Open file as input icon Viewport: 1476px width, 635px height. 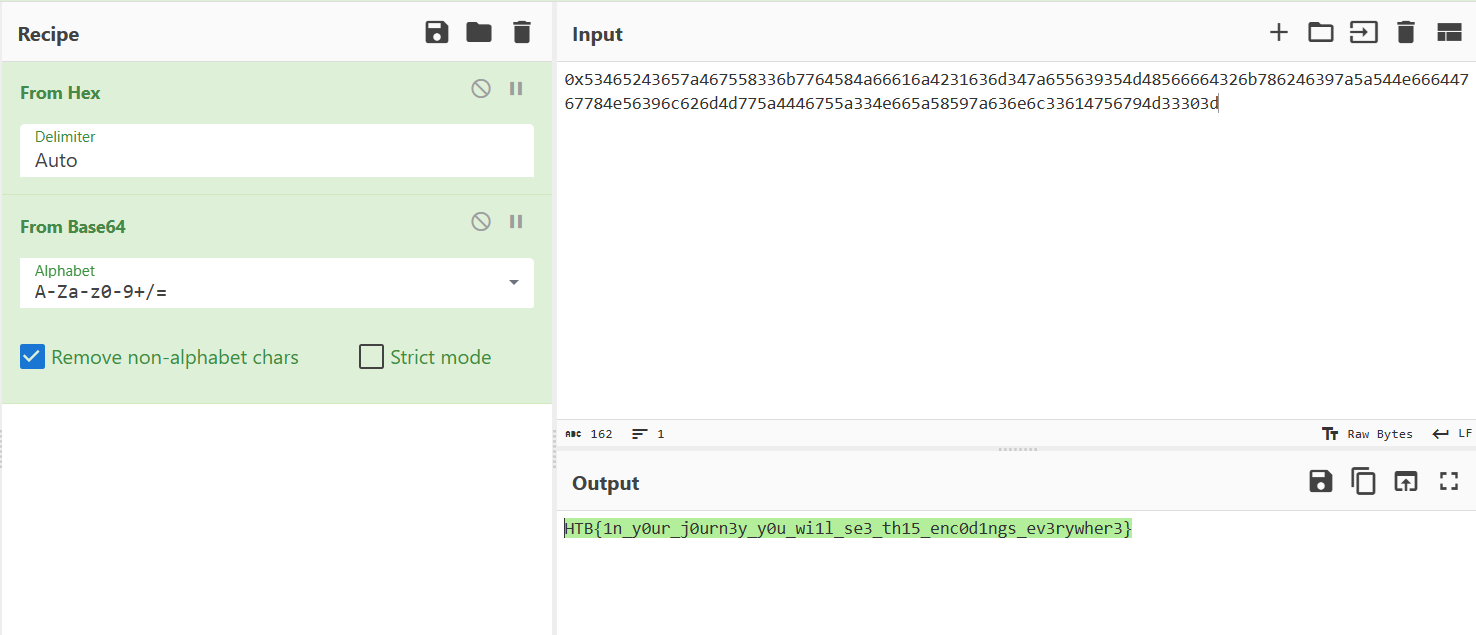(1363, 33)
